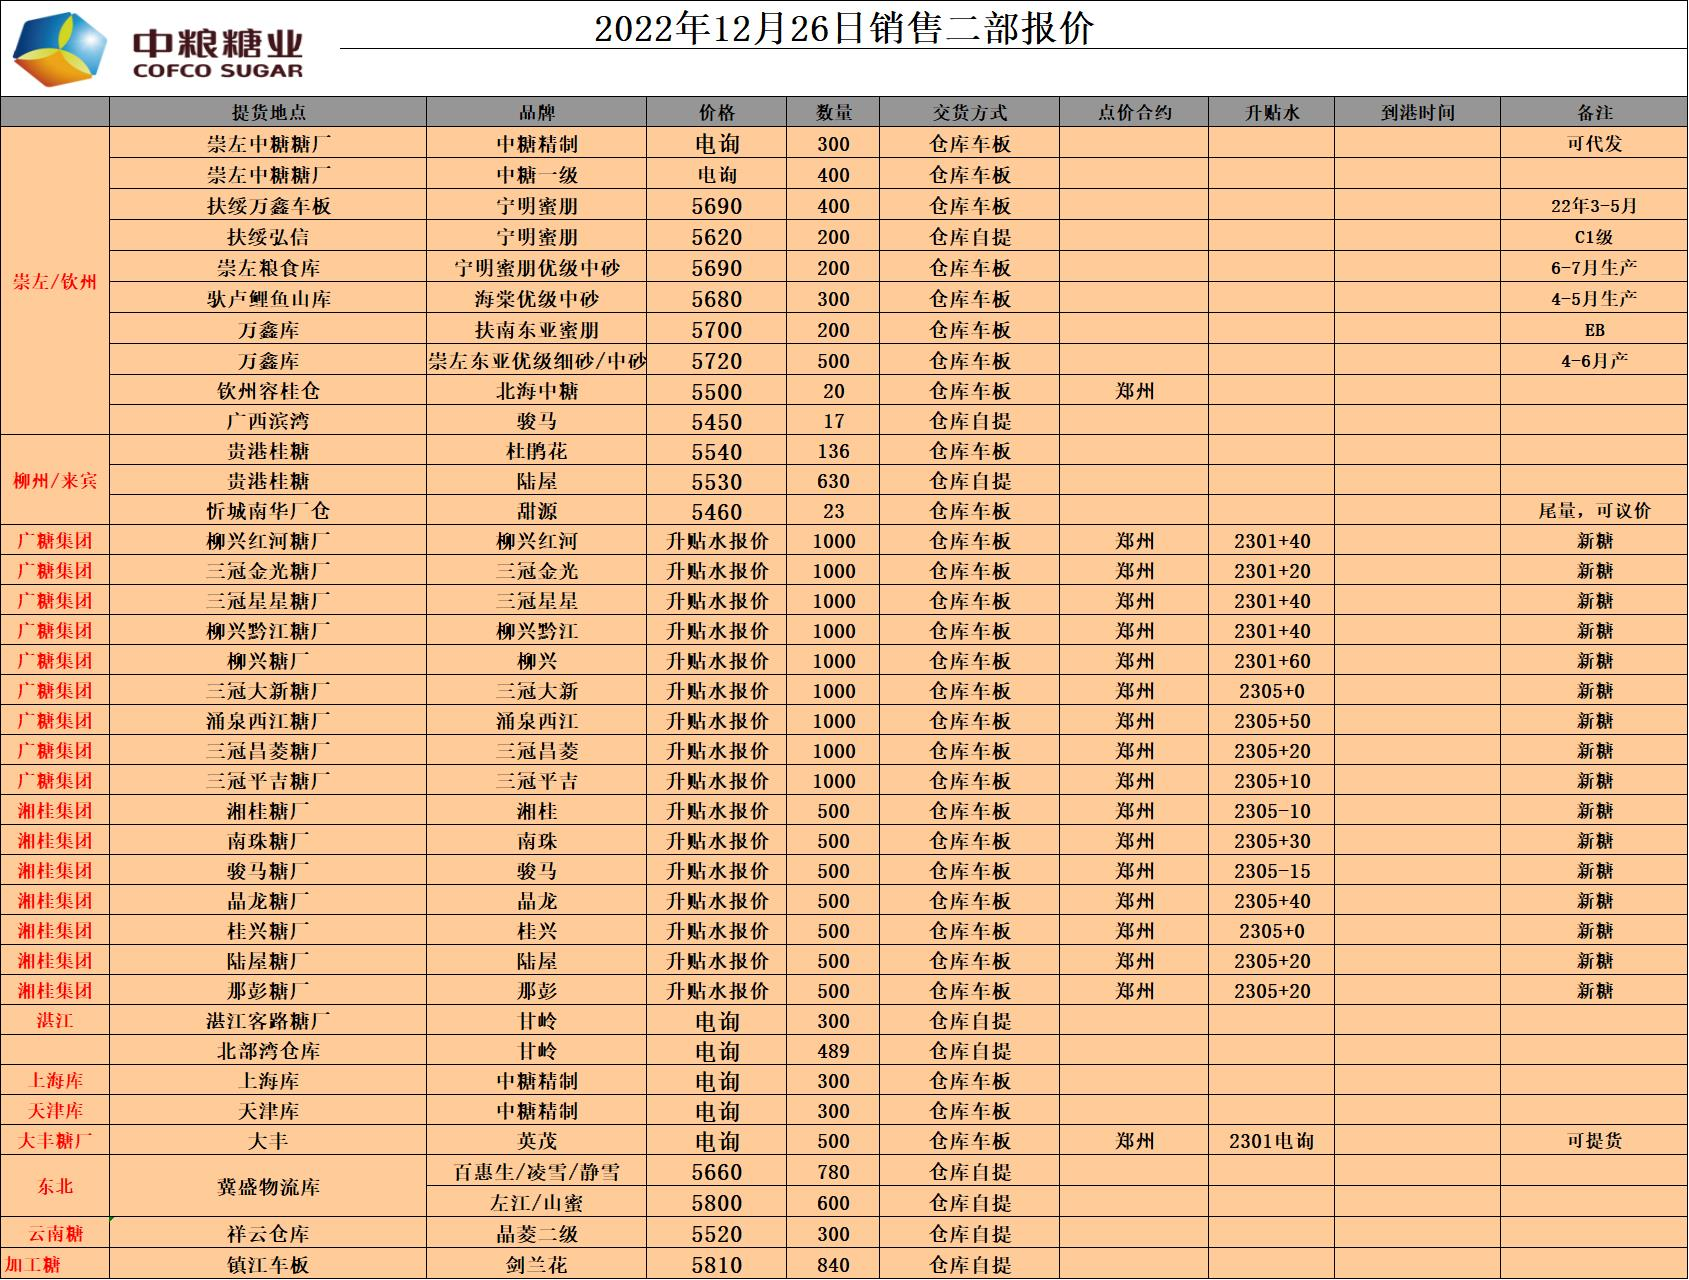The image size is (1689, 1280).
Task: Select the 剑兰花 brand cell
Action: click(537, 1265)
